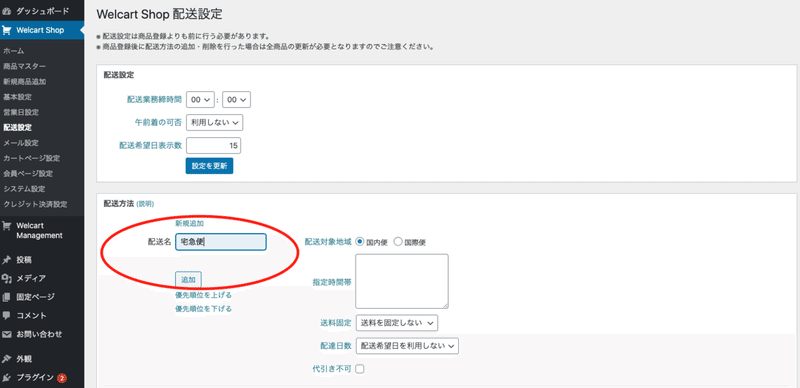Click the メディア media icon
The image size is (800, 388).
7,278
